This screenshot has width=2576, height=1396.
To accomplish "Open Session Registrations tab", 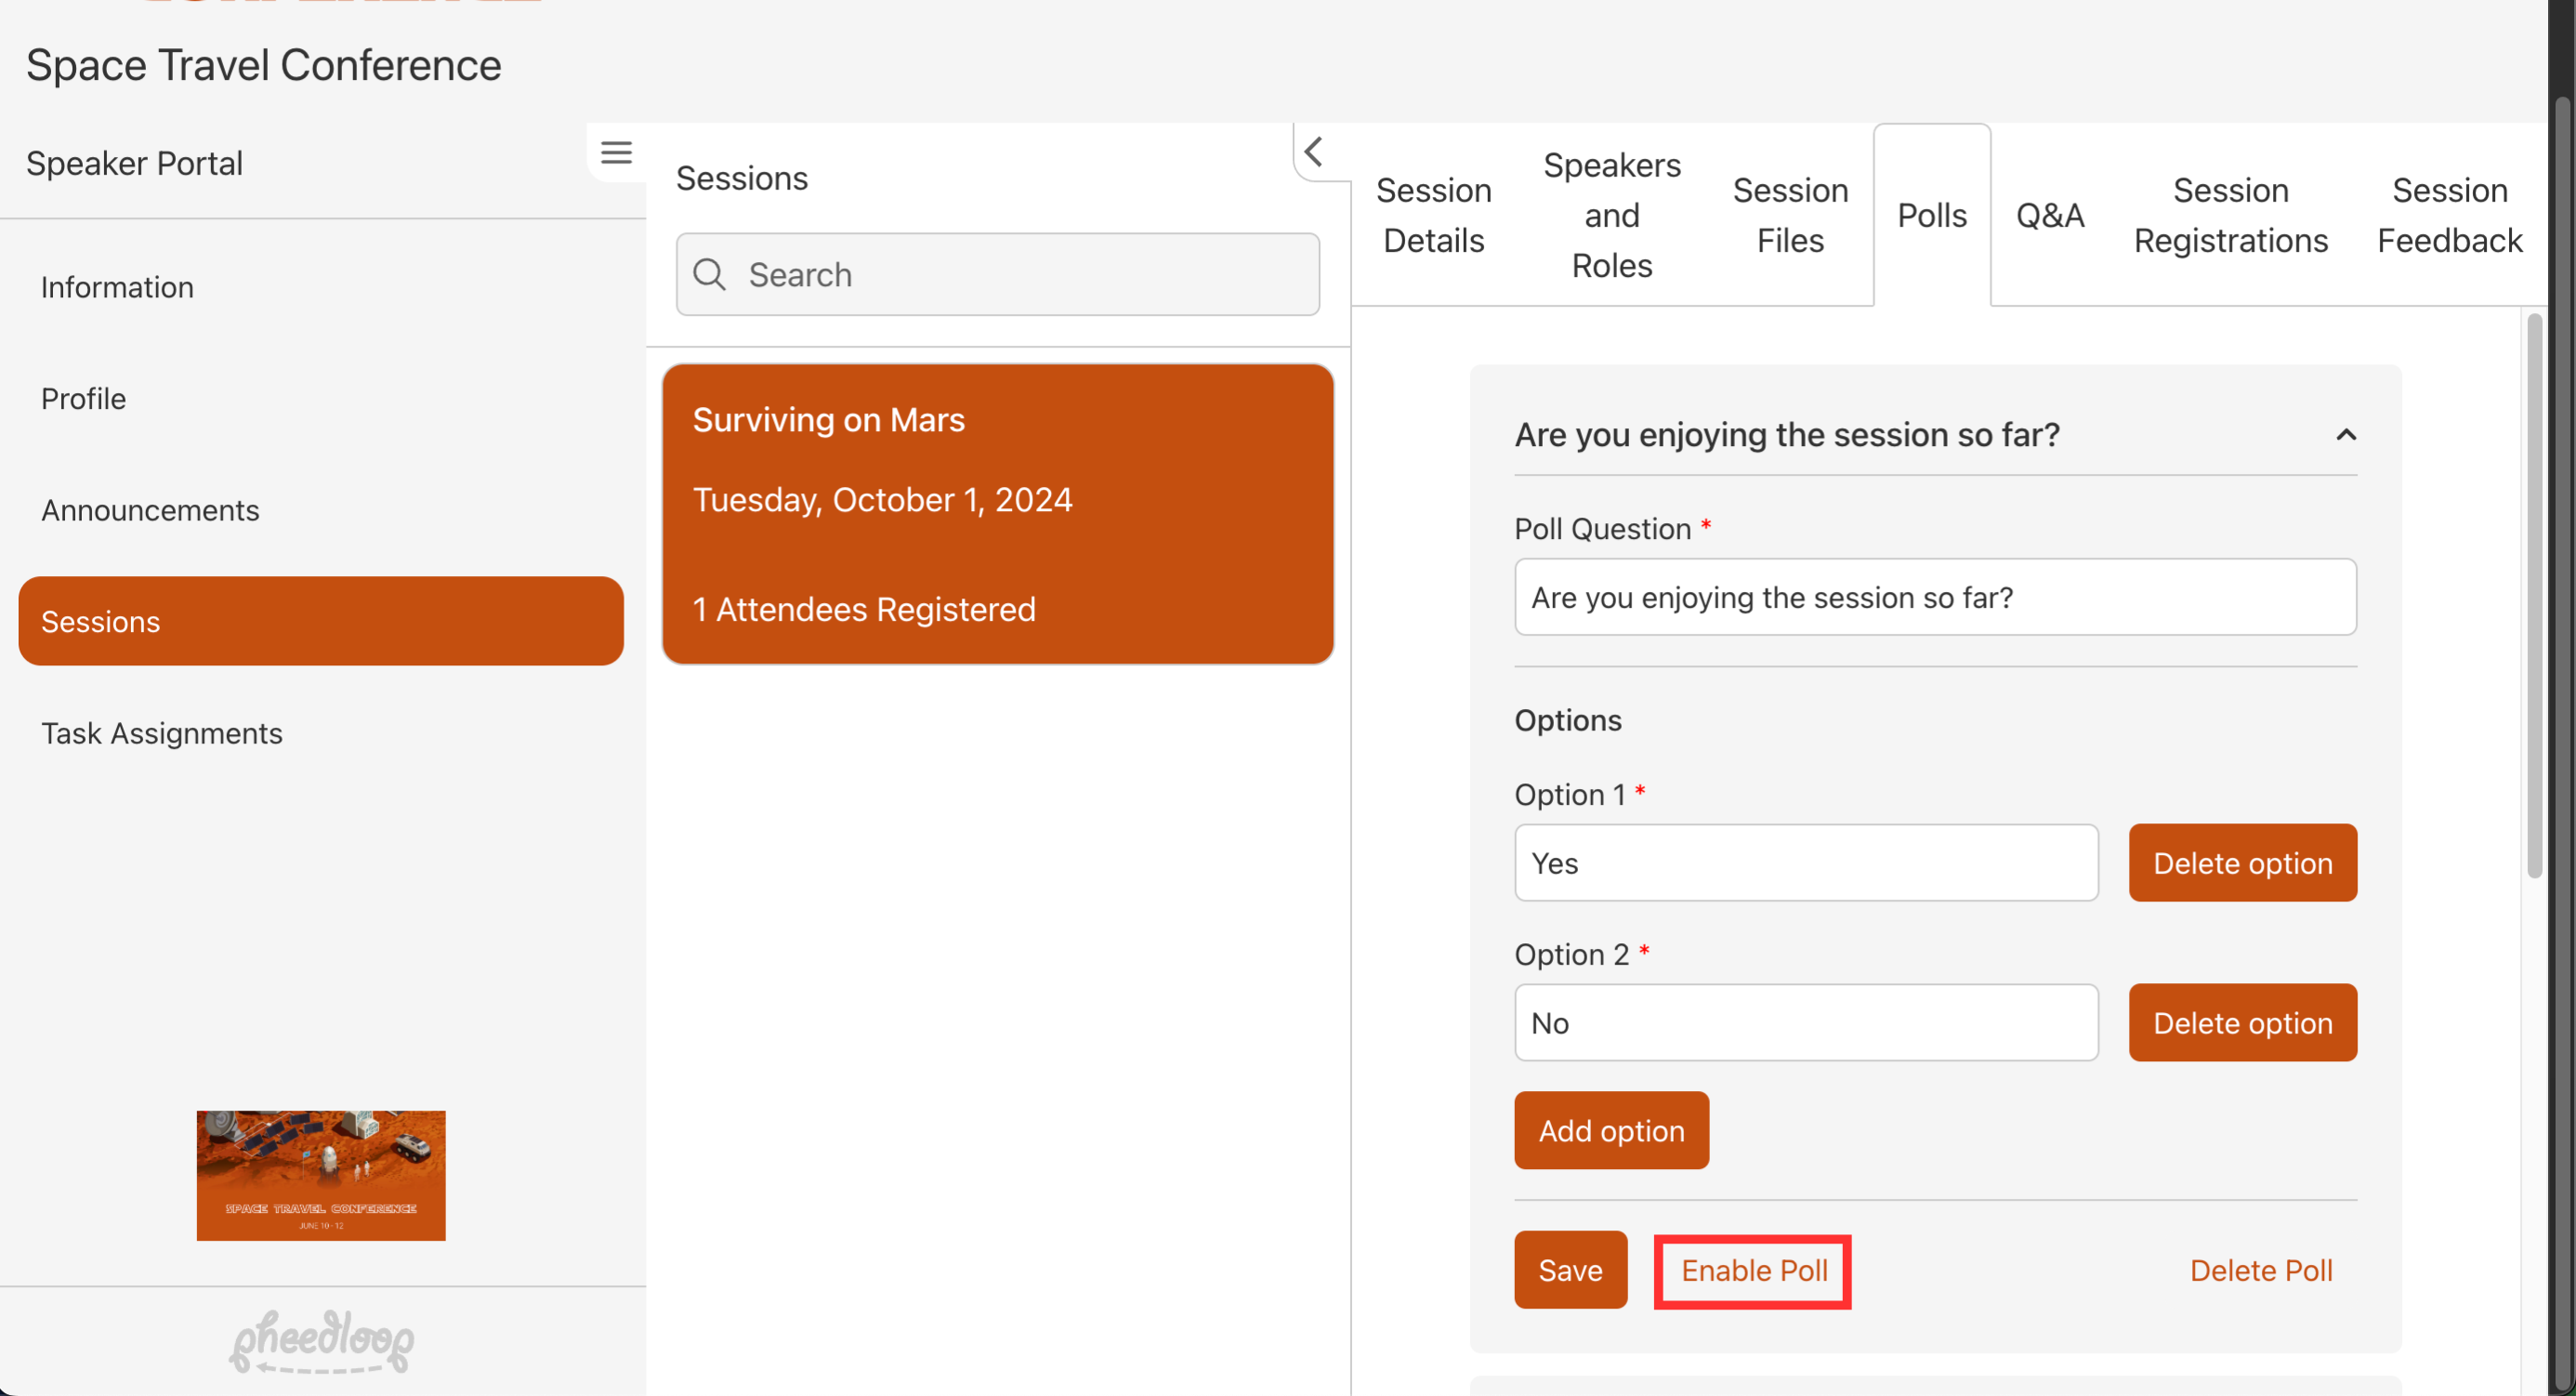I will 2230,215.
